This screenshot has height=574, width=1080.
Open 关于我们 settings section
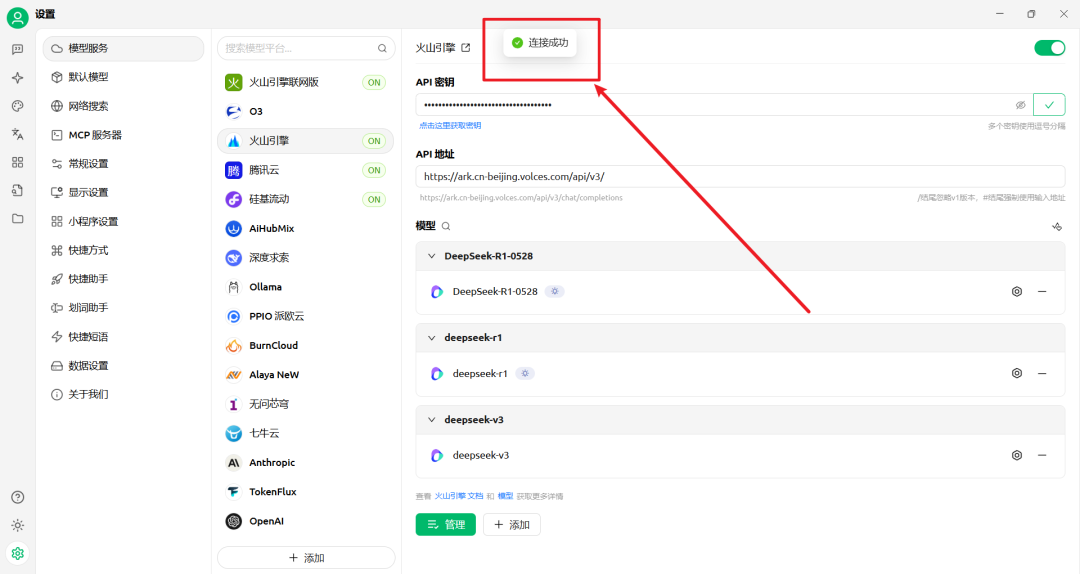click(123, 394)
